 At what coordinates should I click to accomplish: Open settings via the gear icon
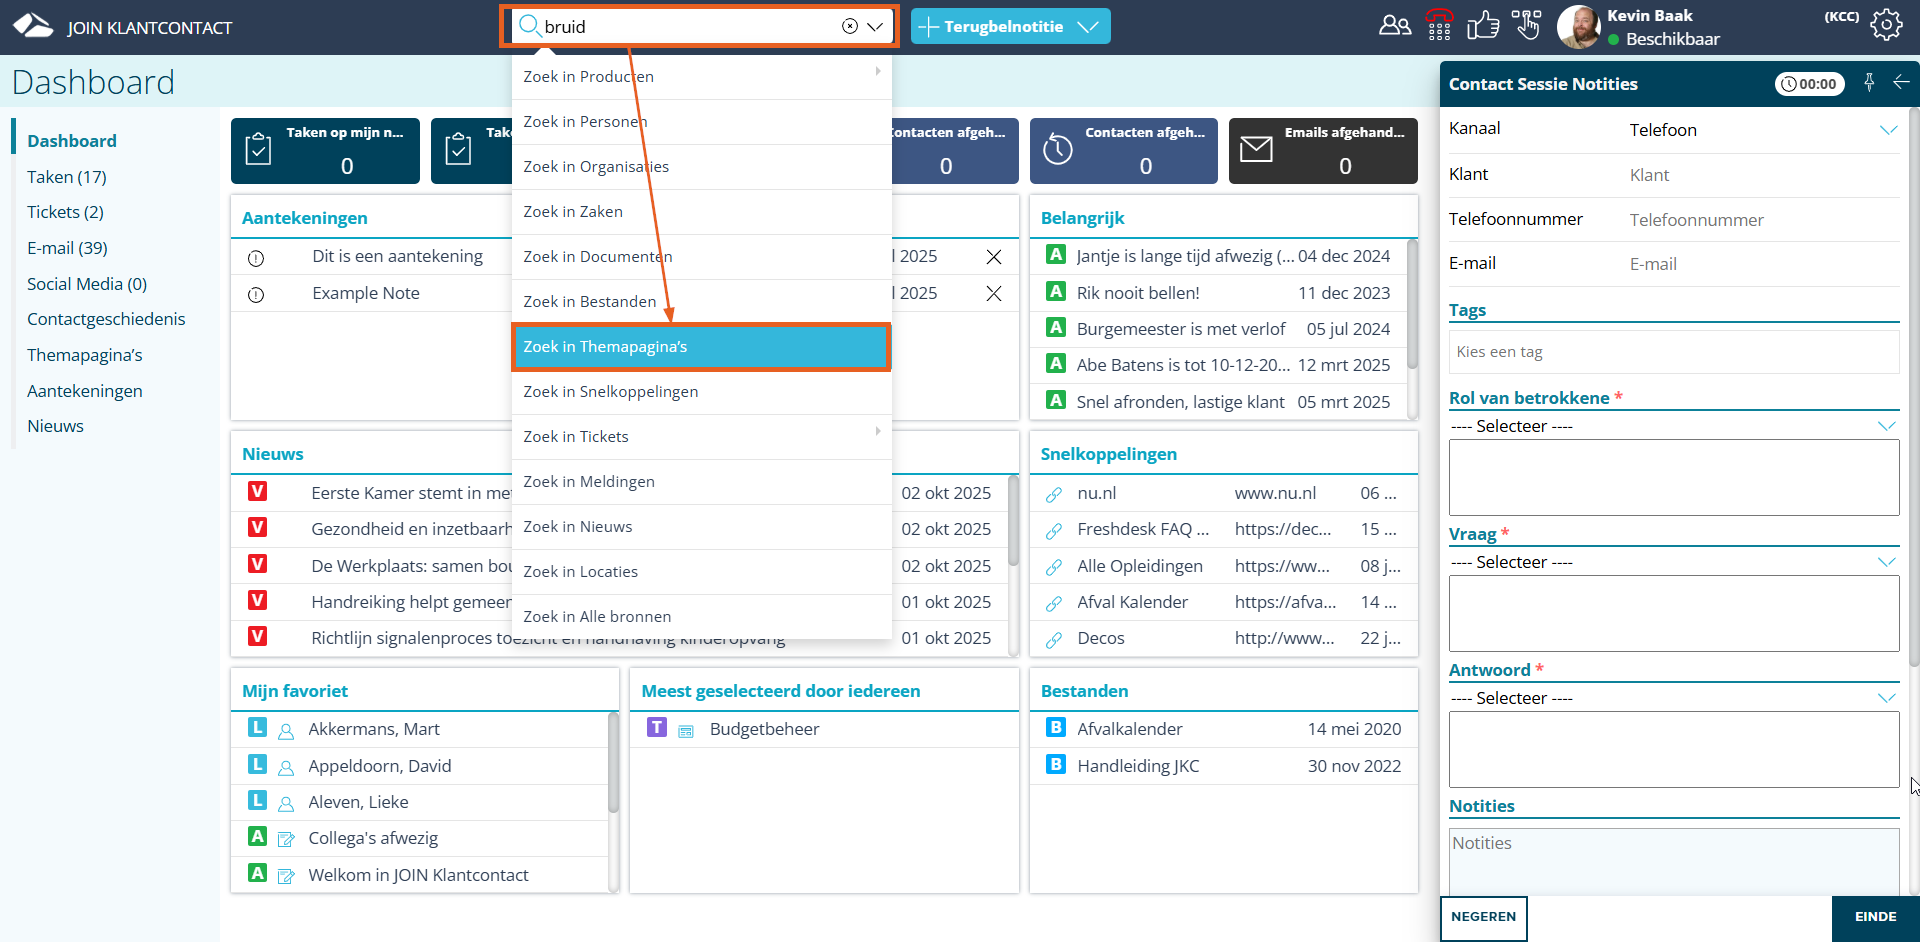[1886, 25]
